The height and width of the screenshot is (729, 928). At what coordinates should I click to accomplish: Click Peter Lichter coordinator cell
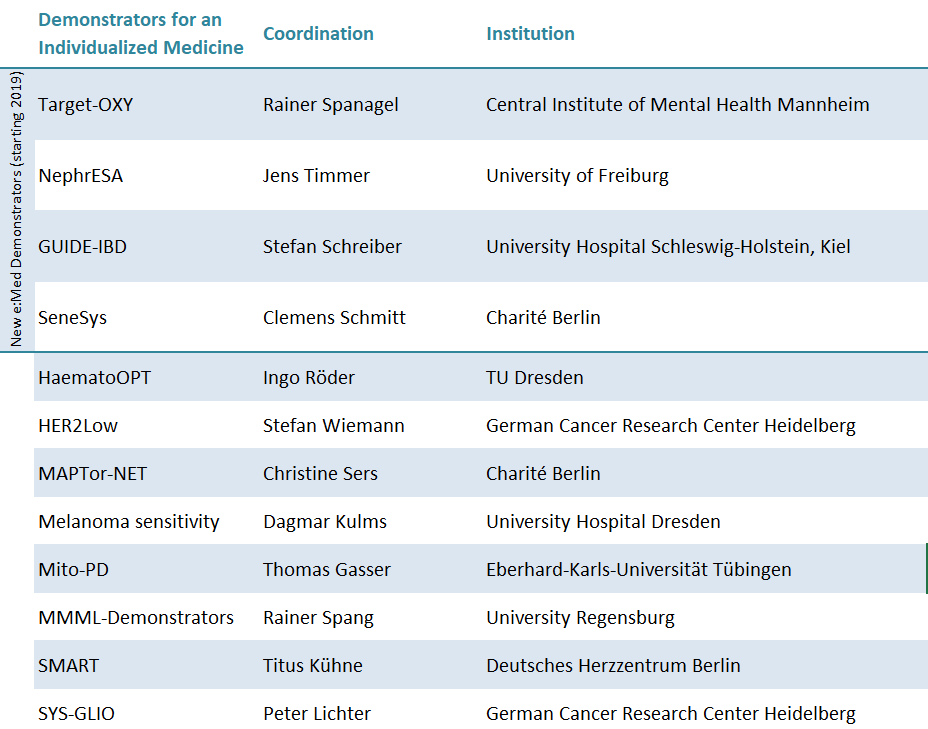tap(317, 713)
